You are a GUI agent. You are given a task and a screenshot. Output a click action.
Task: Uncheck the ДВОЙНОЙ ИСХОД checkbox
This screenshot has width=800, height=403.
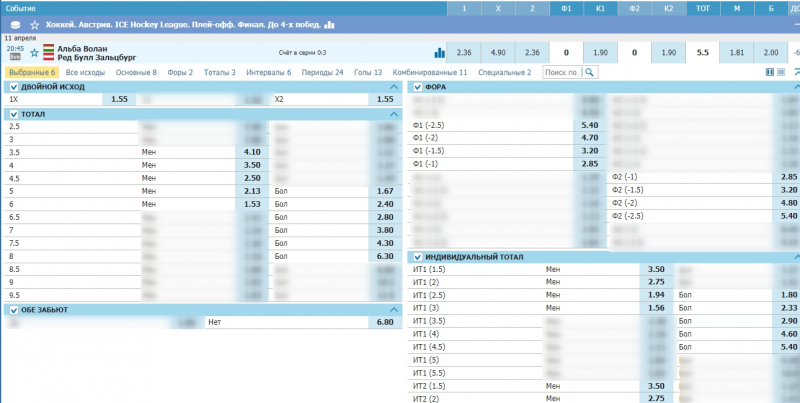[x=13, y=87]
